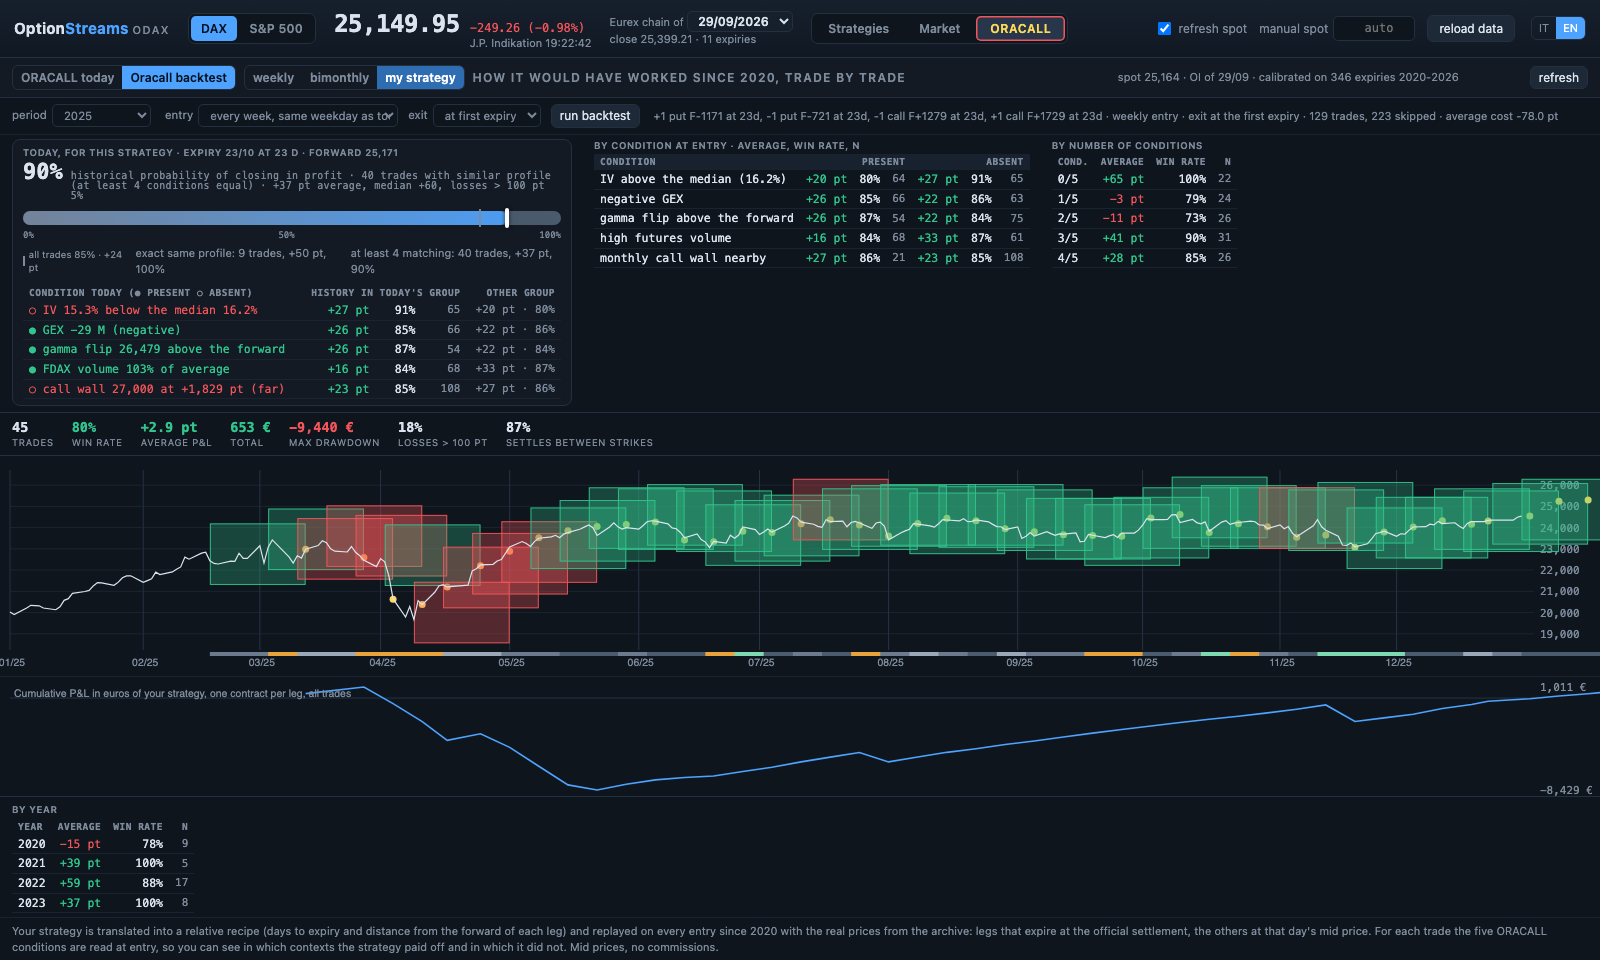1600x960 pixels.
Task: Open the ORACALL tab
Action: click(1020, 29)
